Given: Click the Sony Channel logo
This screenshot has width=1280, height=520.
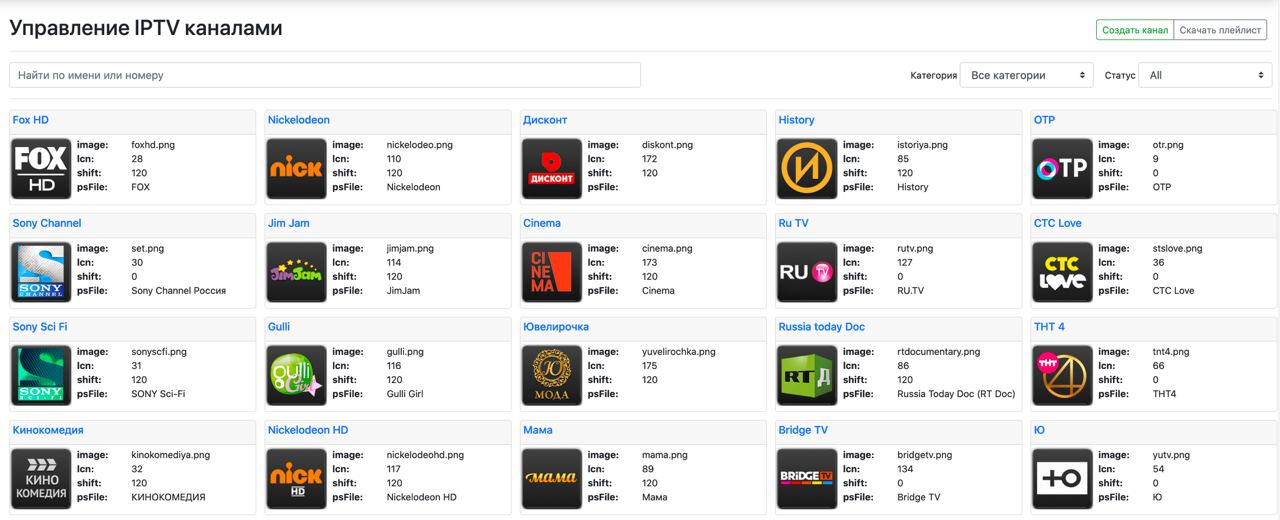Looking at the screenshot, I should [x=41, y=273].
